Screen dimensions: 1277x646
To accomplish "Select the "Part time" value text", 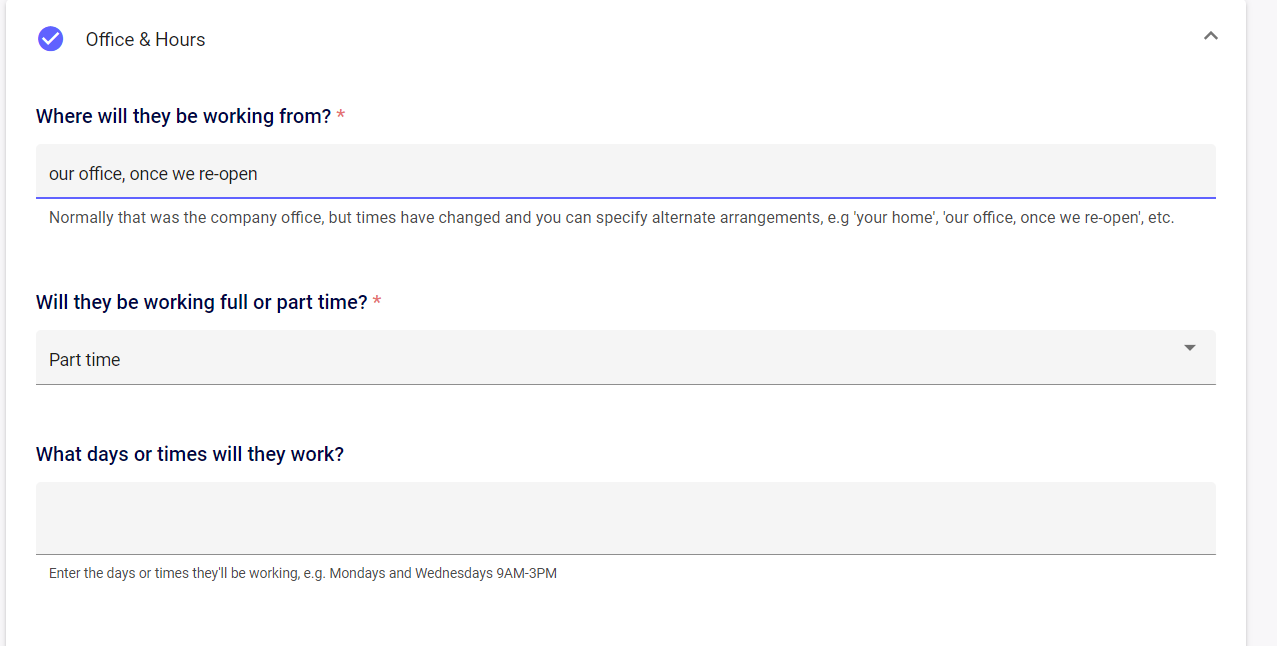I will pos(84,360).
